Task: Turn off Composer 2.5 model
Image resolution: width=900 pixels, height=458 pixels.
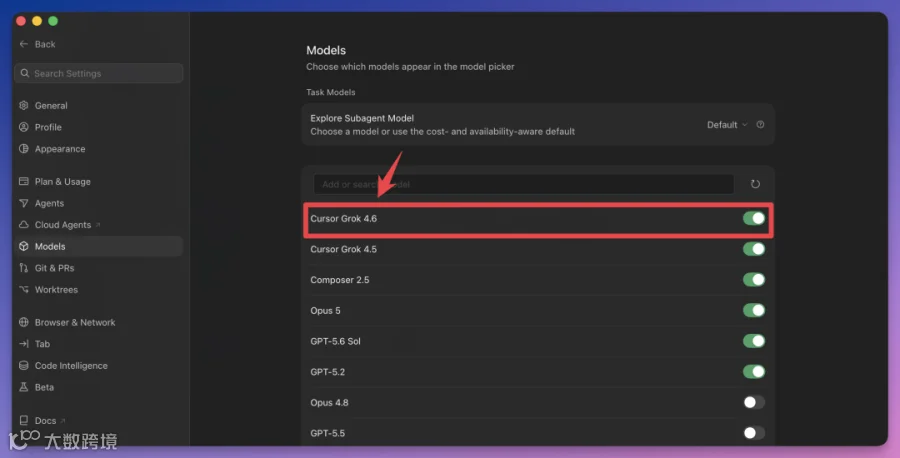Action: 754,280
